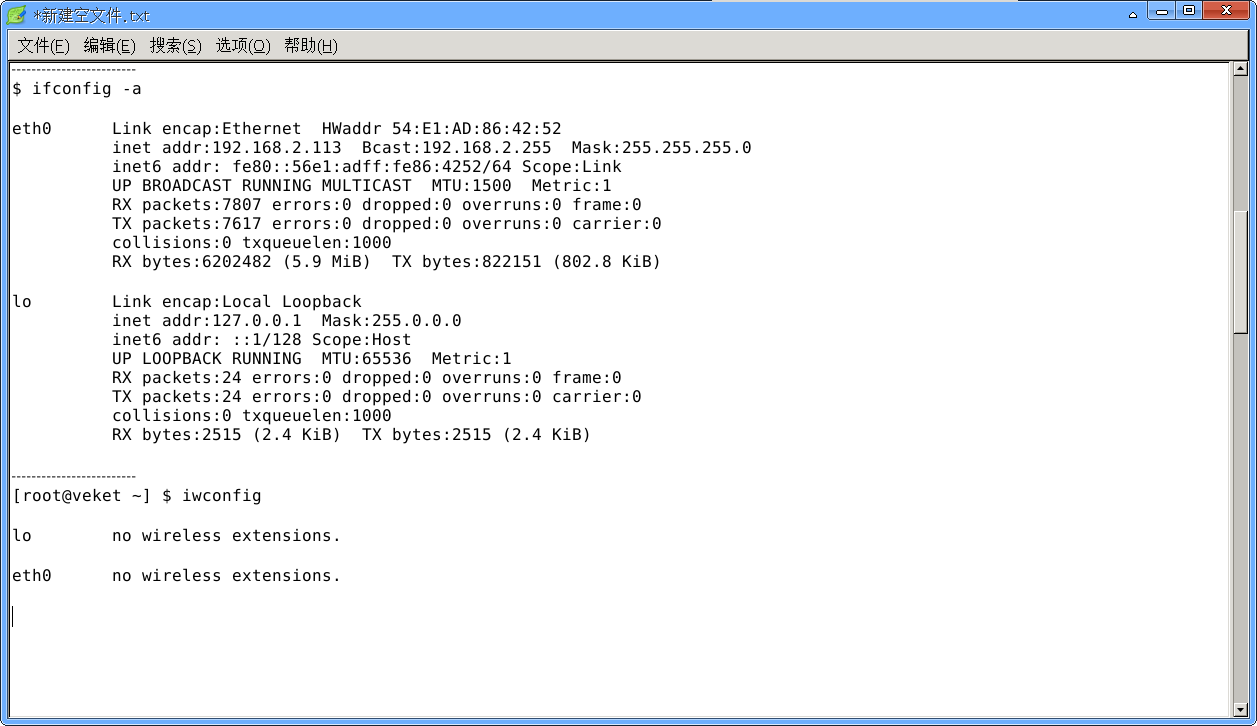Click the text "TX bytes:2515 (2.4 KiB)"
The height and width of the screenshot is (726, 1257).
[x=477, y=435]
